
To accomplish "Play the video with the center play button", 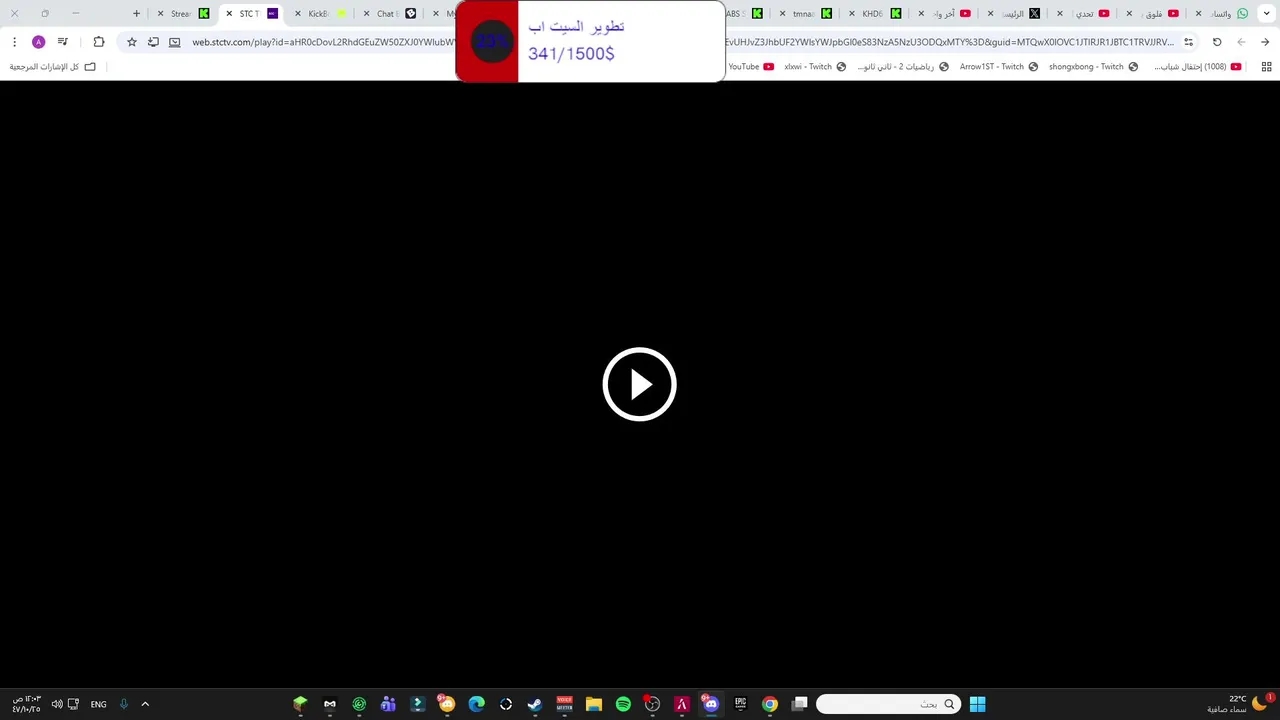I will 640,384.
